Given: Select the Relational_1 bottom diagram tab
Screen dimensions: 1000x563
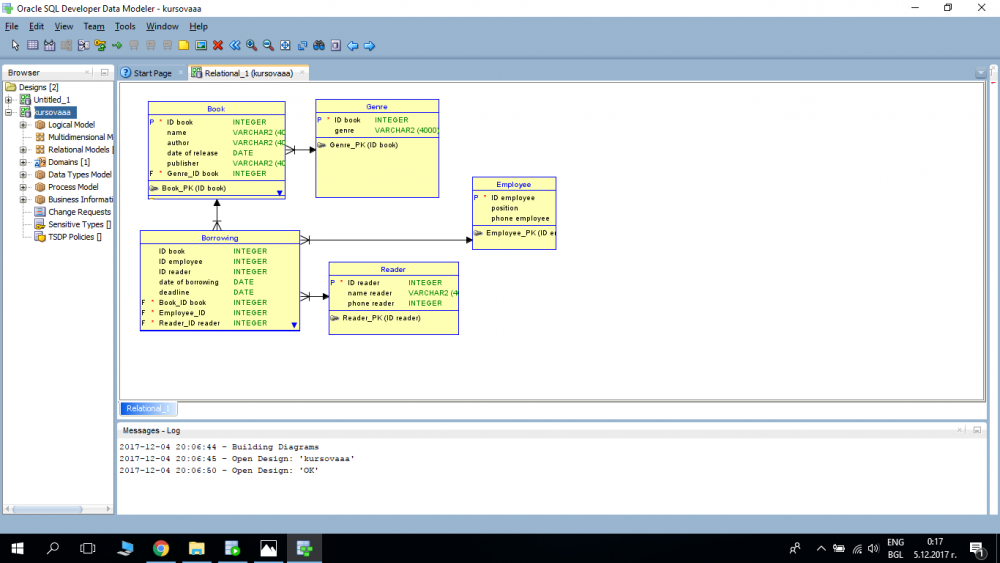Looking at the screenshot, I should click(x=148, y=408).
